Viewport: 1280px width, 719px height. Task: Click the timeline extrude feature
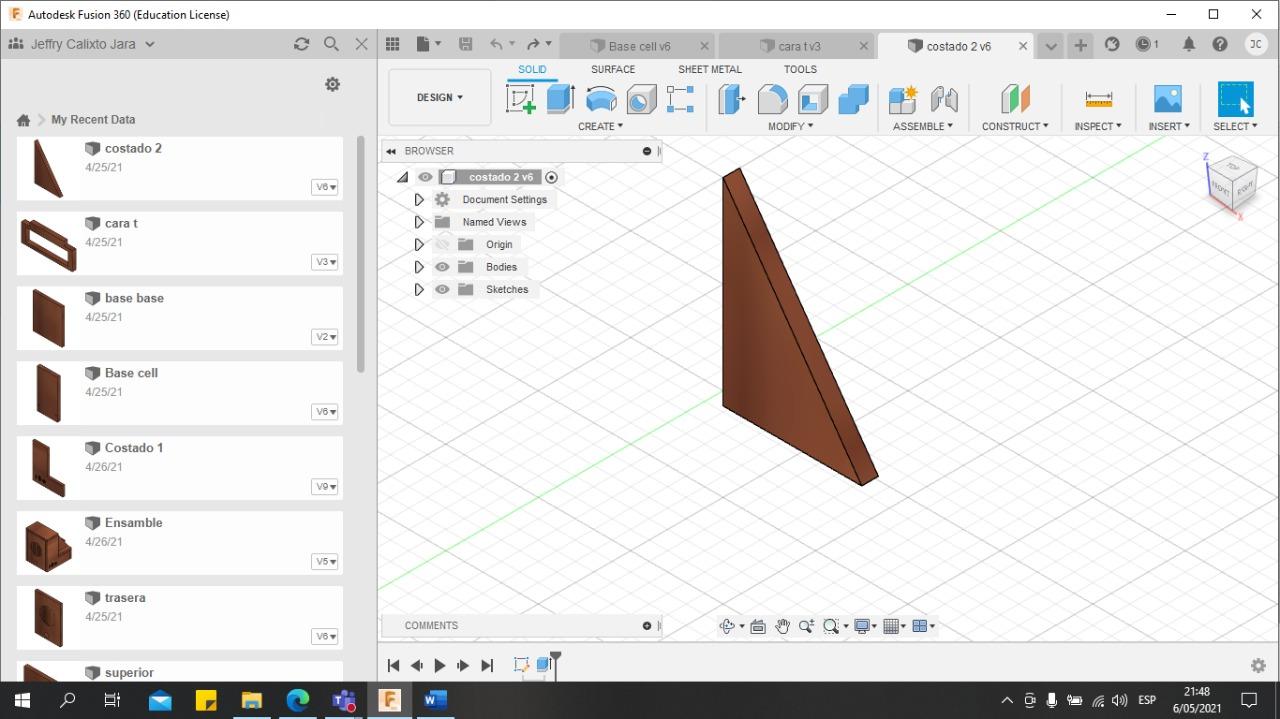(544, 664)
